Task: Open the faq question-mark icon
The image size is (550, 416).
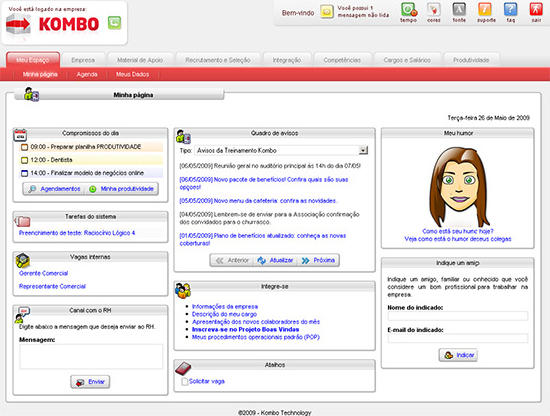Action: pos(510,9)
